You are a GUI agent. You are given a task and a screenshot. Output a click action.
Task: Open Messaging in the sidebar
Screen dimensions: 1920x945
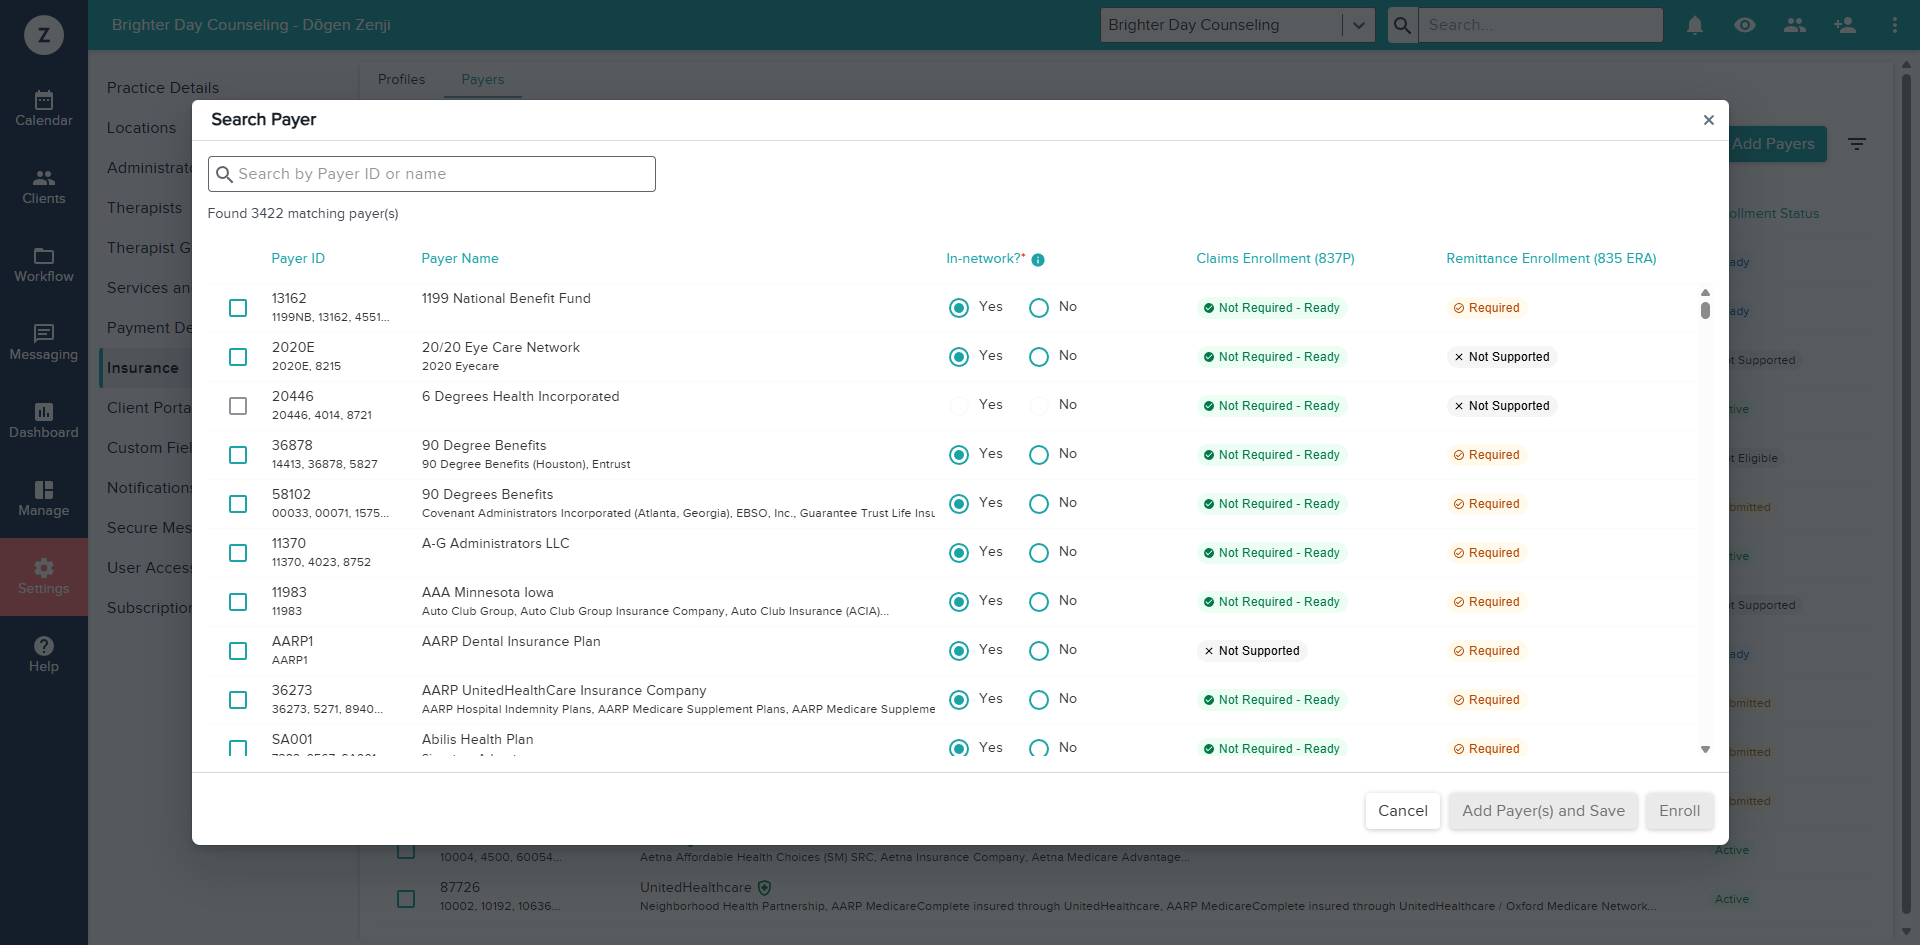[44, 343]
